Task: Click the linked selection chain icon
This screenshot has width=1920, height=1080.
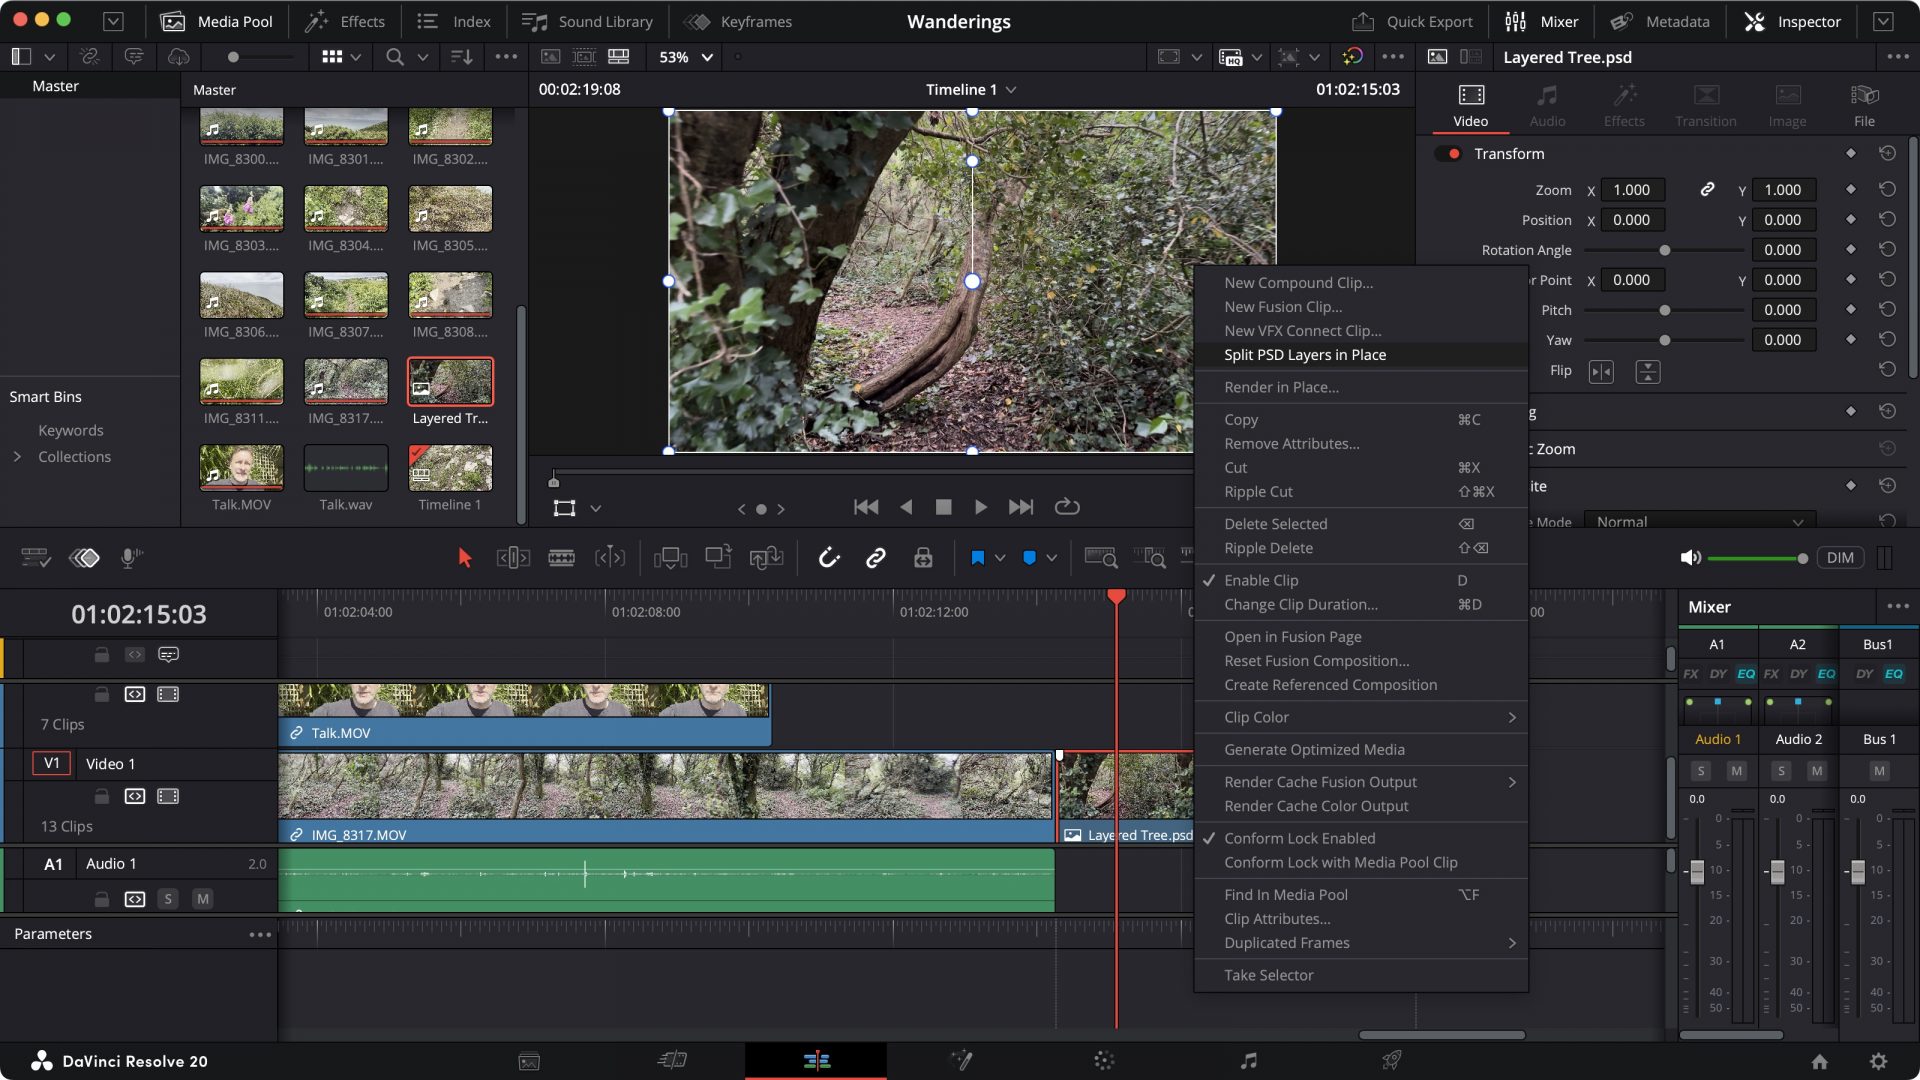Action: (x=875, y=558)
